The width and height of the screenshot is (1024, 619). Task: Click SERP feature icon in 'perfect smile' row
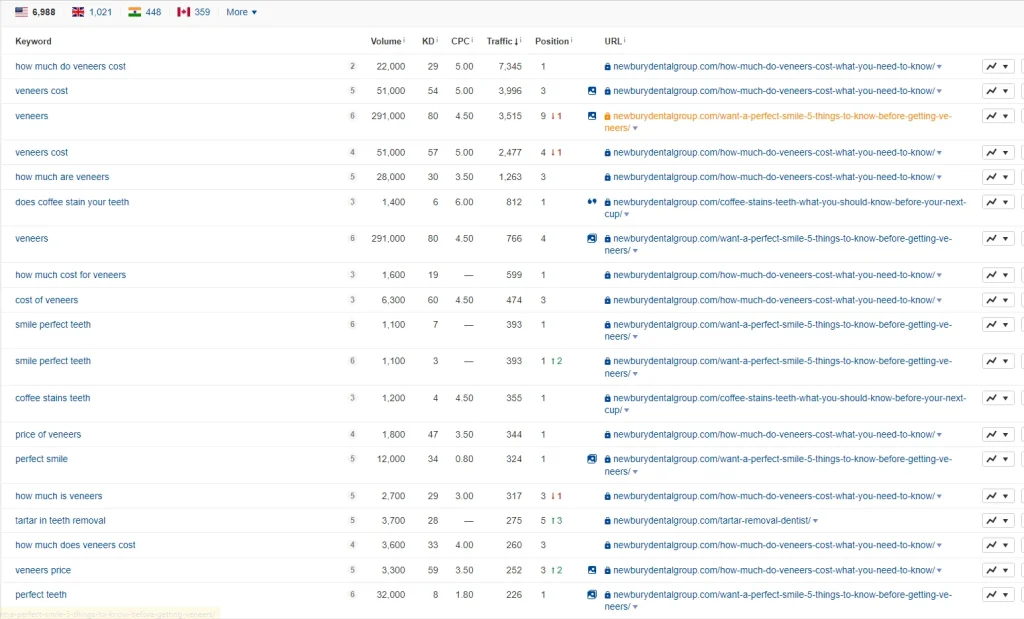[592, 459]
